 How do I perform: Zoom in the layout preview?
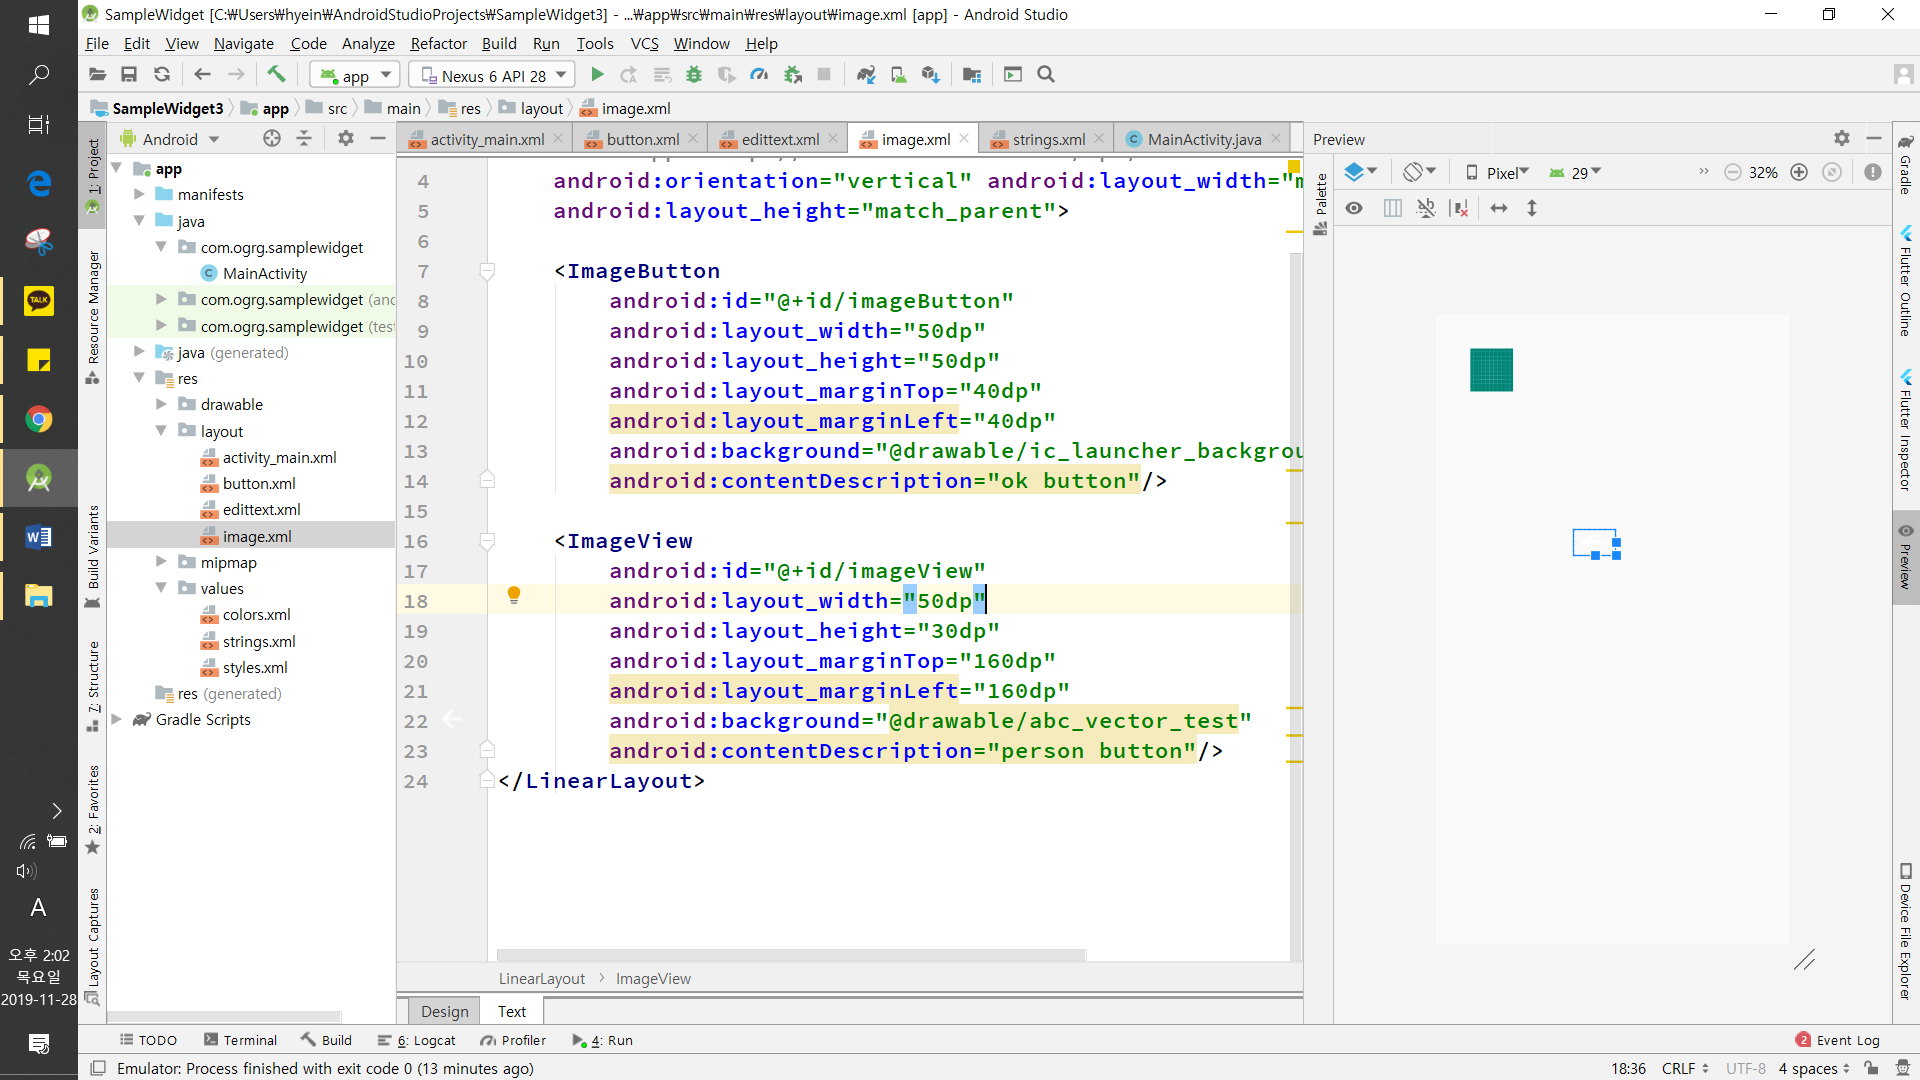pyautogui.click(x=1799, y=172)
